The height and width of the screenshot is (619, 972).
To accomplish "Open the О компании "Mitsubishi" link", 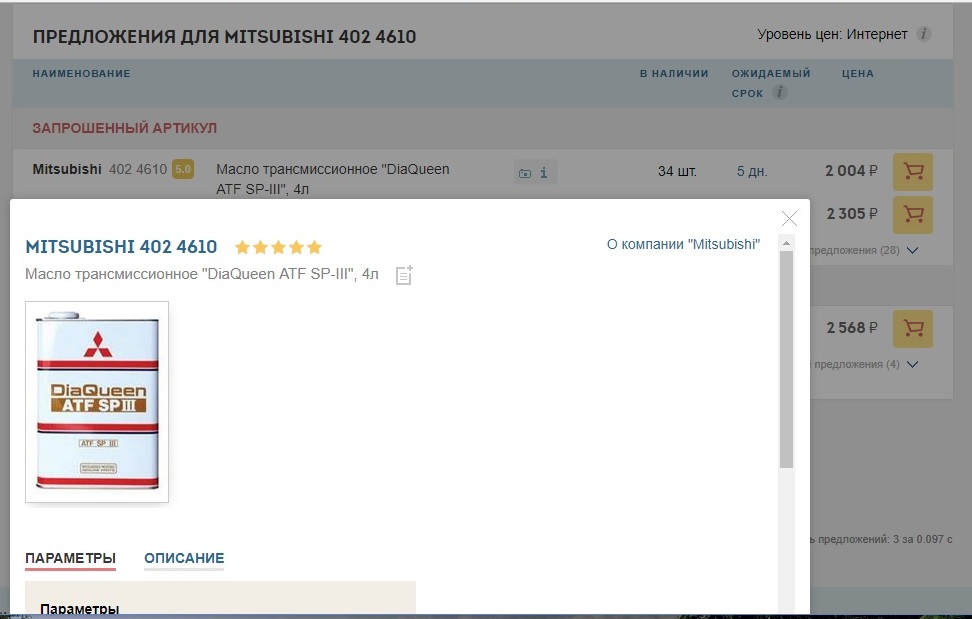I will (683, 244).
